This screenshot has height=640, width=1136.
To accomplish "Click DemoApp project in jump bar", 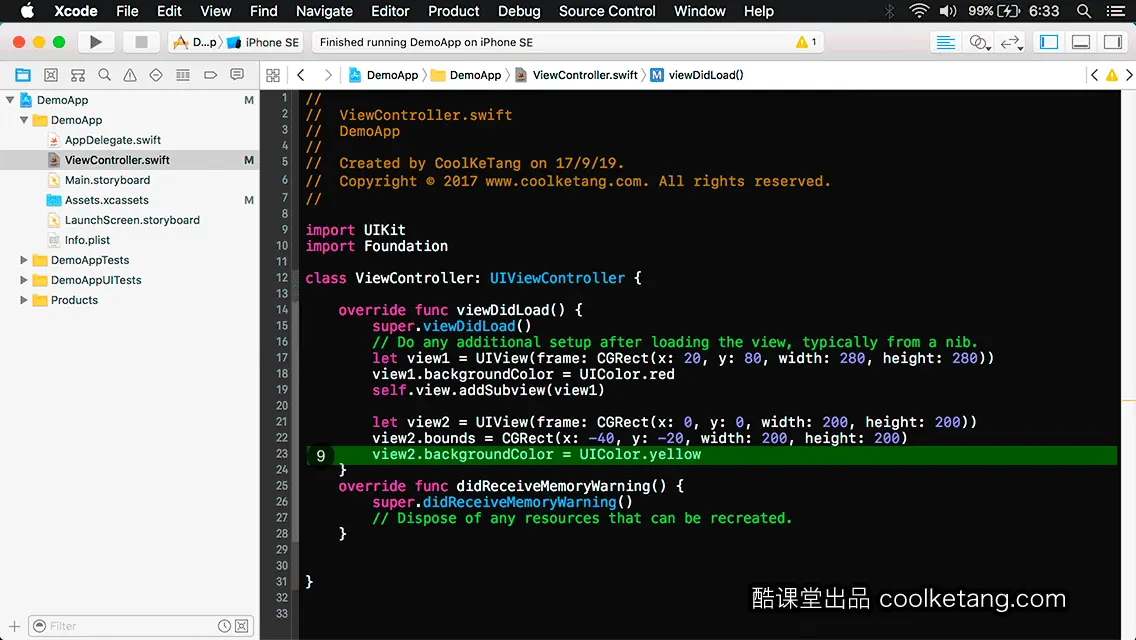I will tap(384, 75).
